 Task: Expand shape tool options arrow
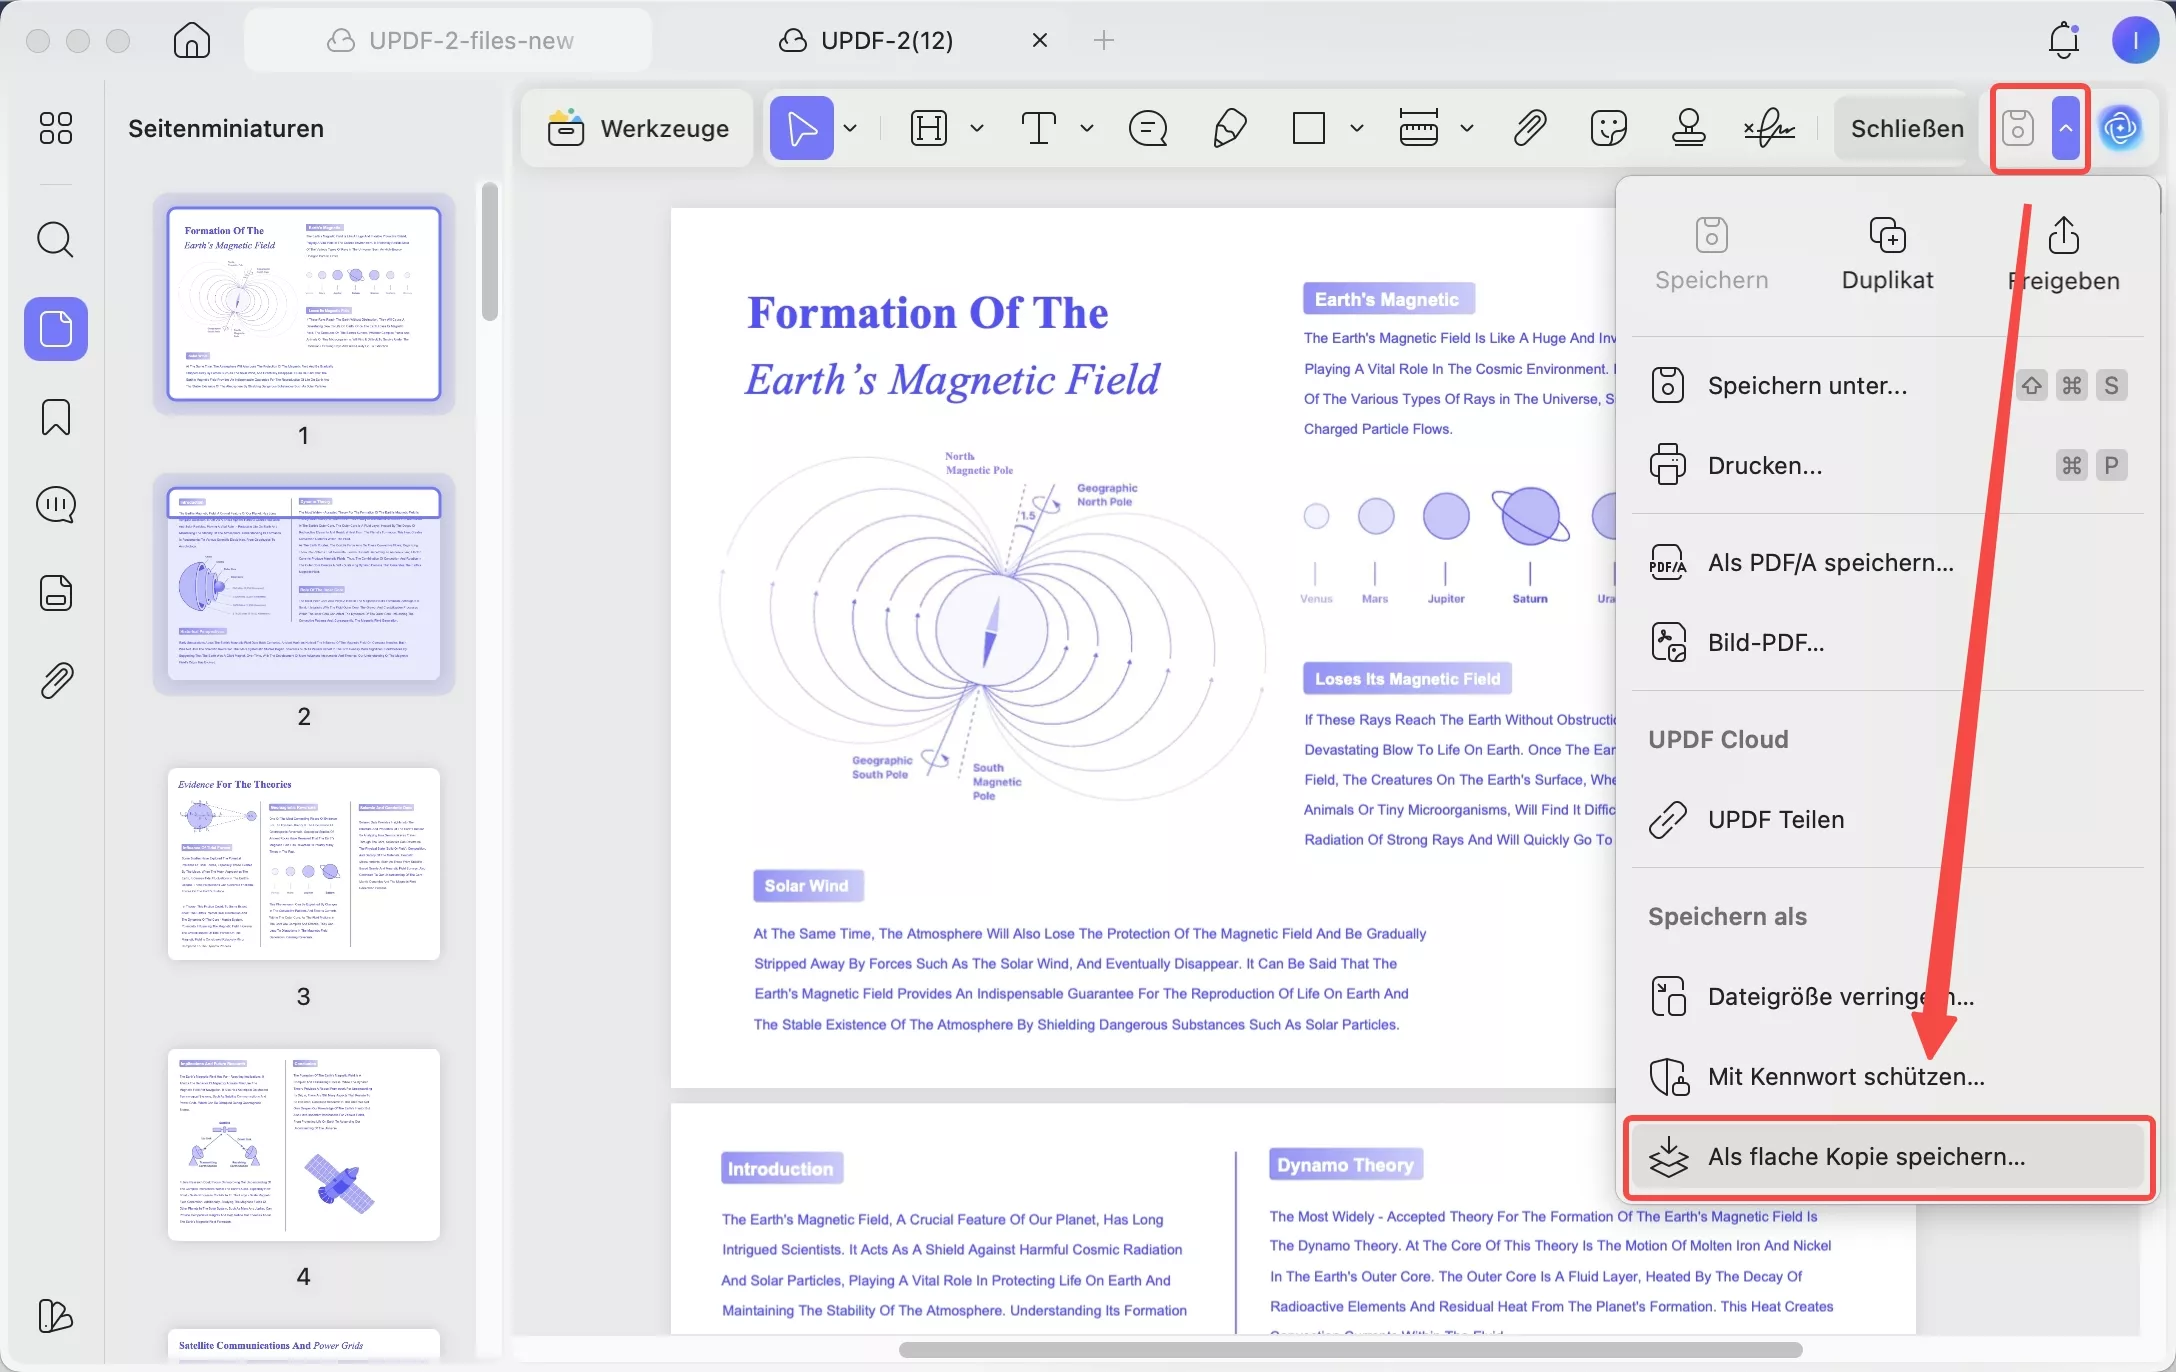[x=1357, y=128]
